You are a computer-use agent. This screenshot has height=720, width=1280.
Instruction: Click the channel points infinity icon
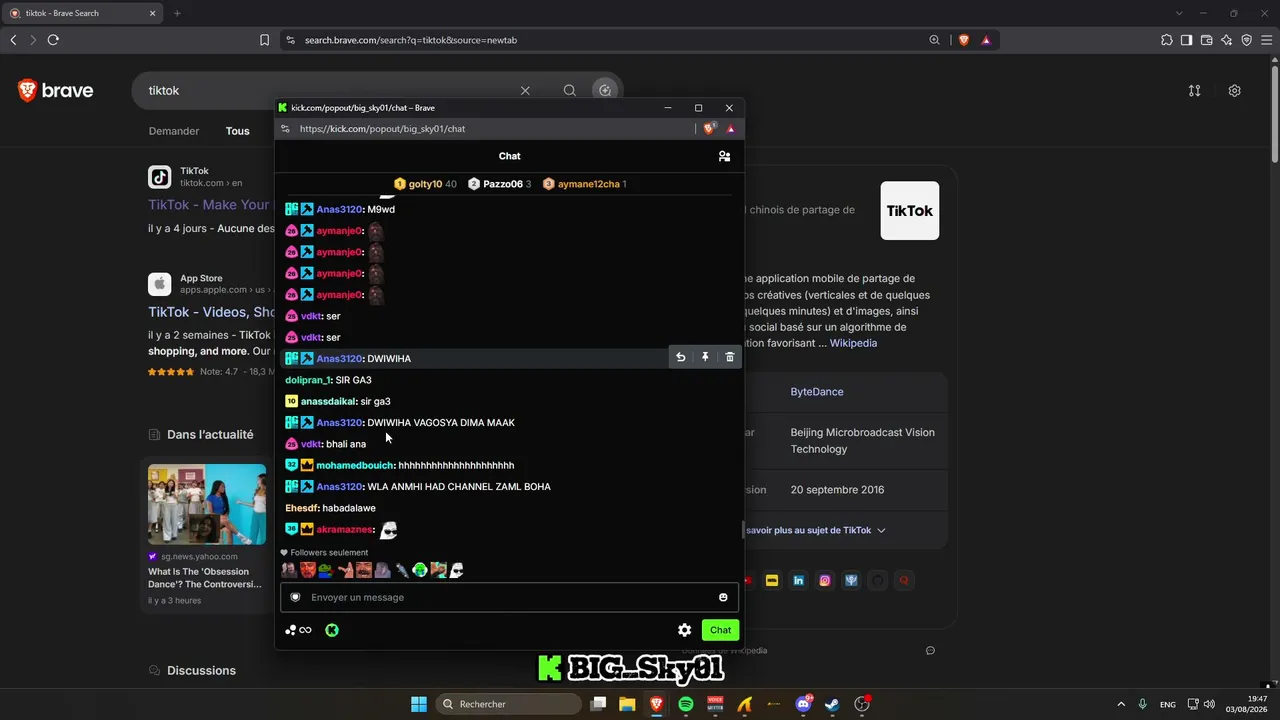298,630
